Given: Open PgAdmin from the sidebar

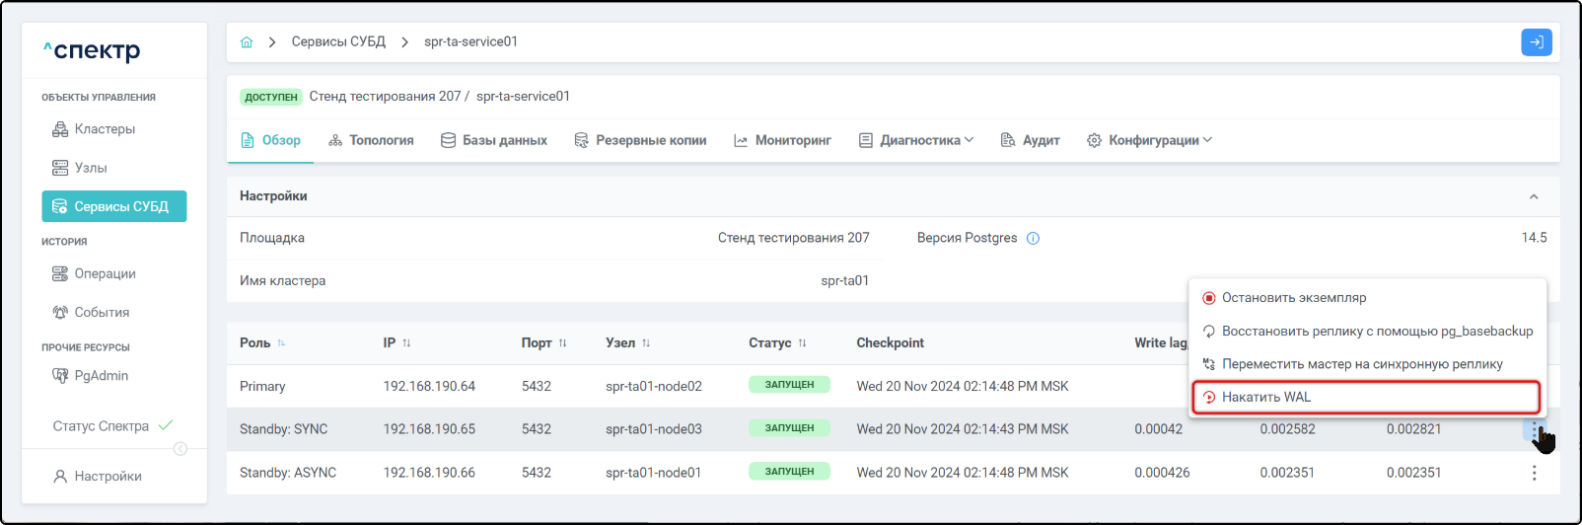Looking at the screenshot, I should click(x=101, y=376).
